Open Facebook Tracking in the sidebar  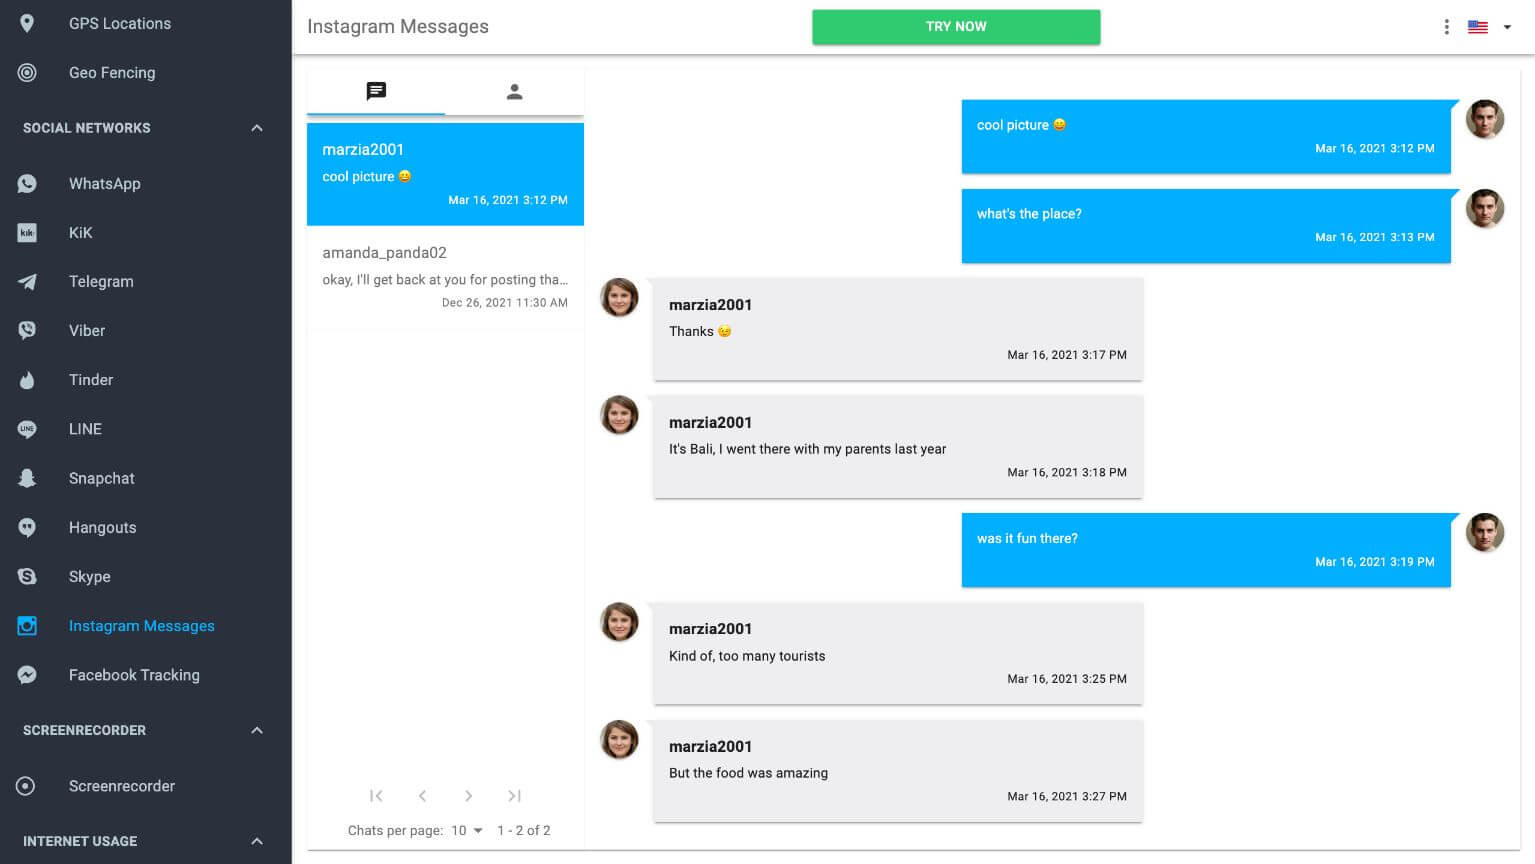134,675
